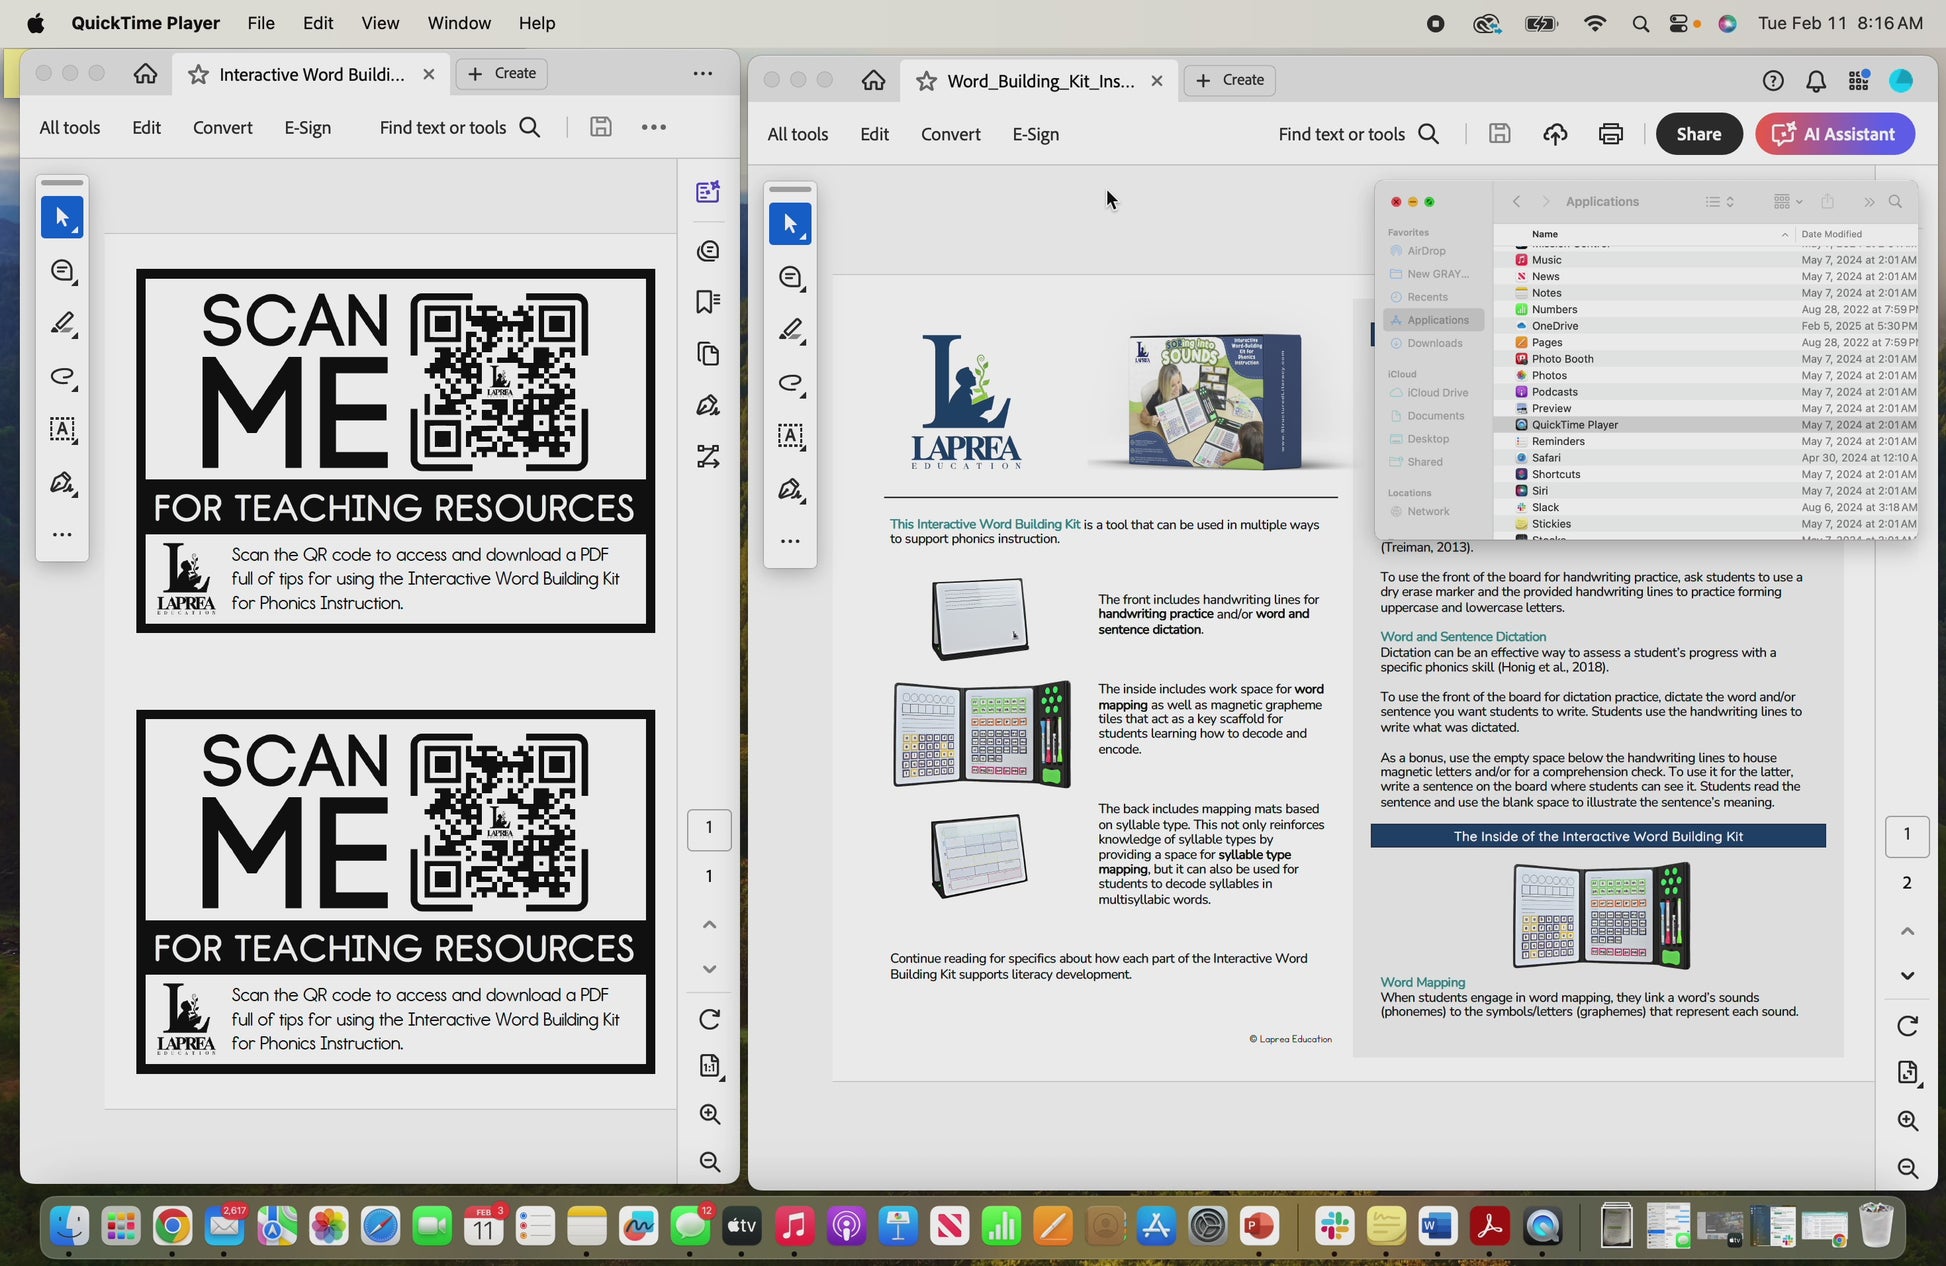This screenshot has height=1266, width=1946.
Task: Open the Acrobat help icon
Action: tap(1772, 81)
